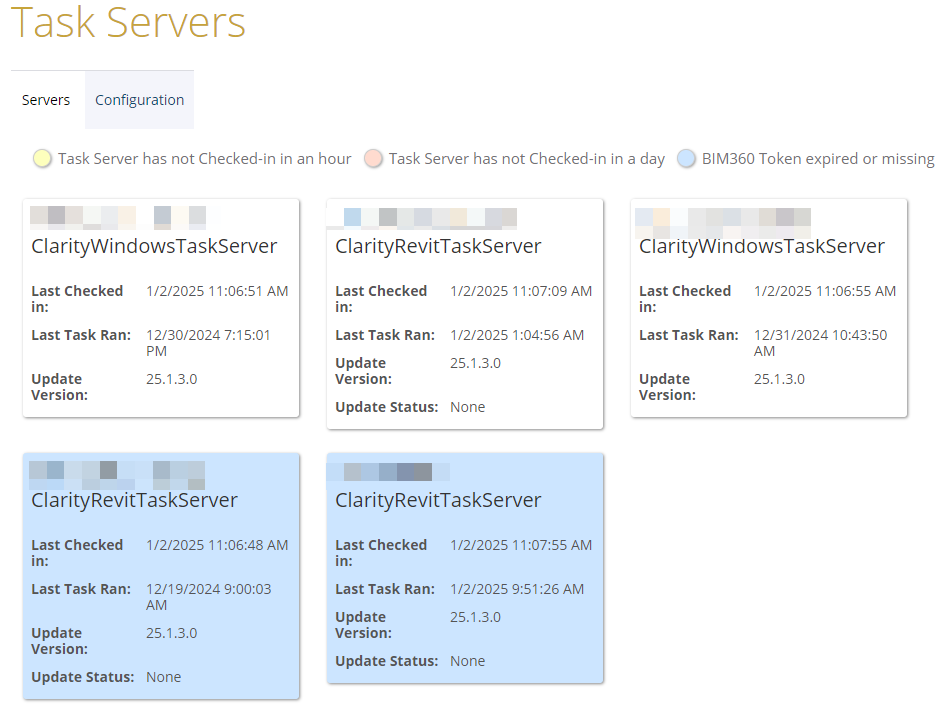Open ClarityWindowsTaskServer checked in at 11:06:51 AM

click(154, 246)
